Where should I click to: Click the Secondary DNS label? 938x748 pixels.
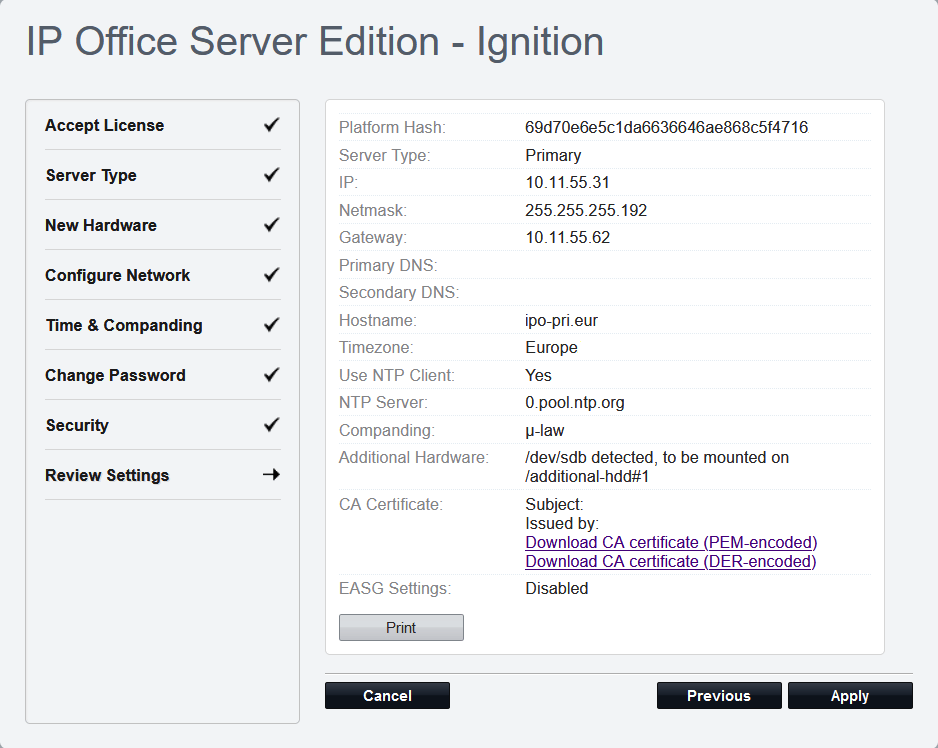pyautogui.click(x=399, y=293)
